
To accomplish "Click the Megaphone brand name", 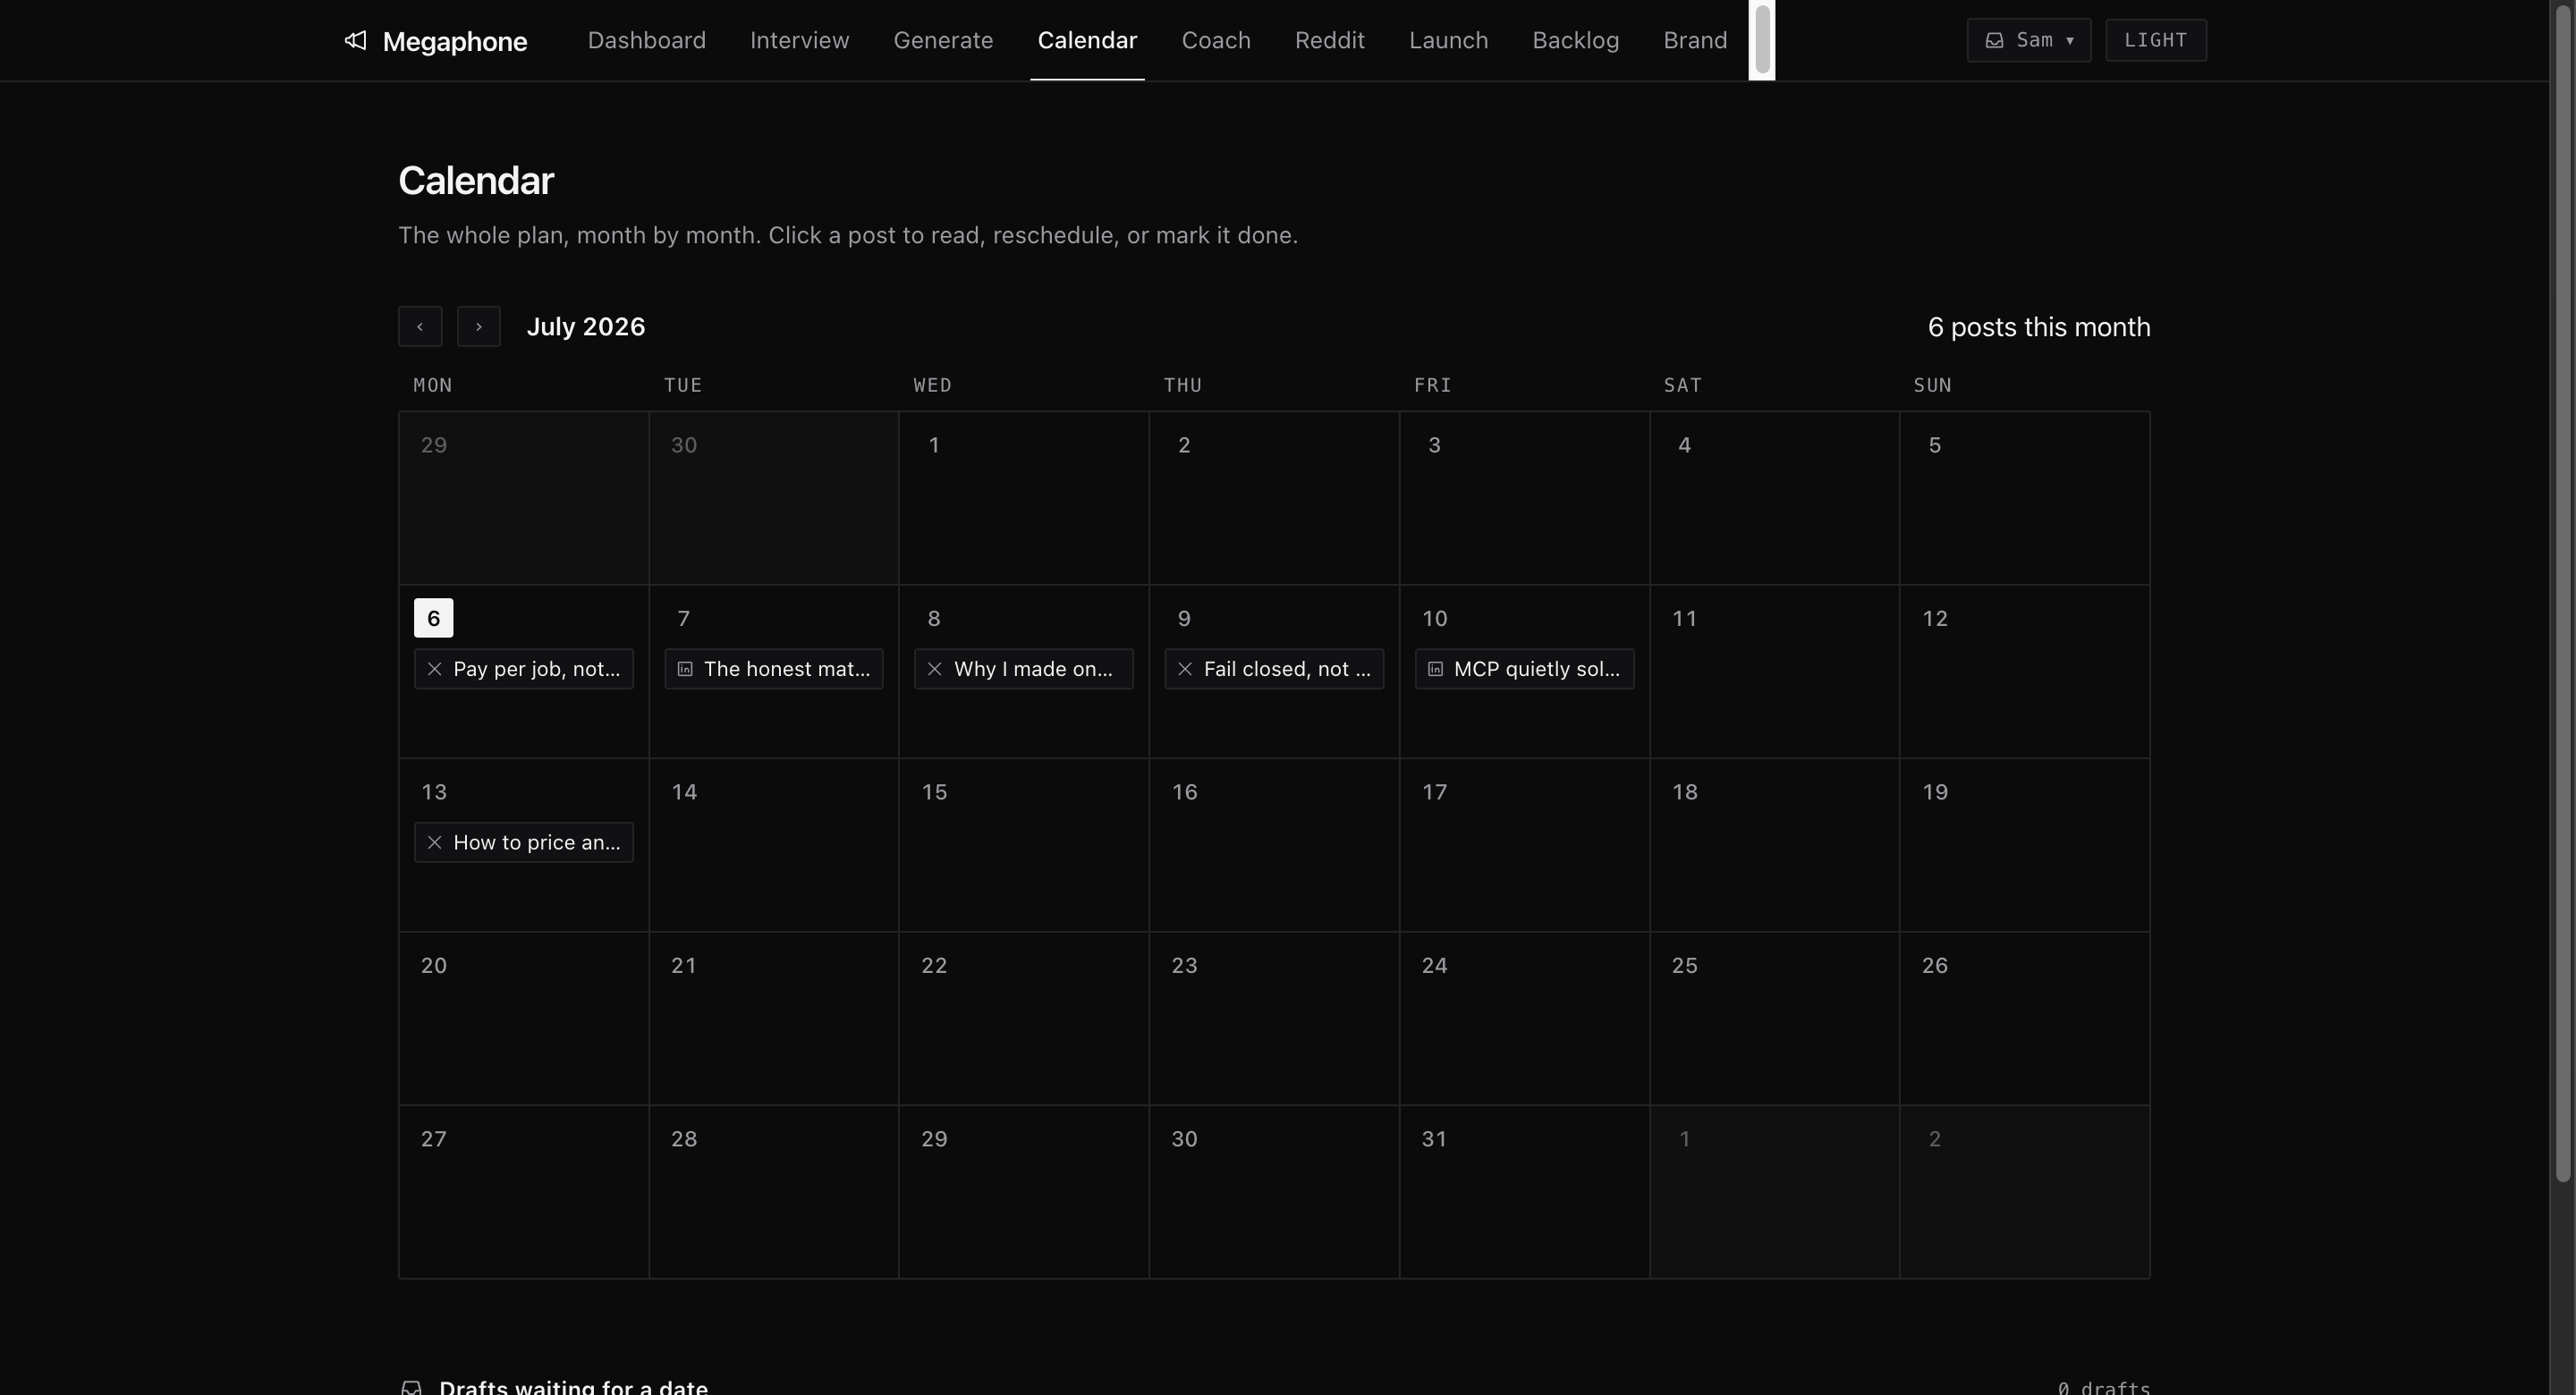I will 455,41.
